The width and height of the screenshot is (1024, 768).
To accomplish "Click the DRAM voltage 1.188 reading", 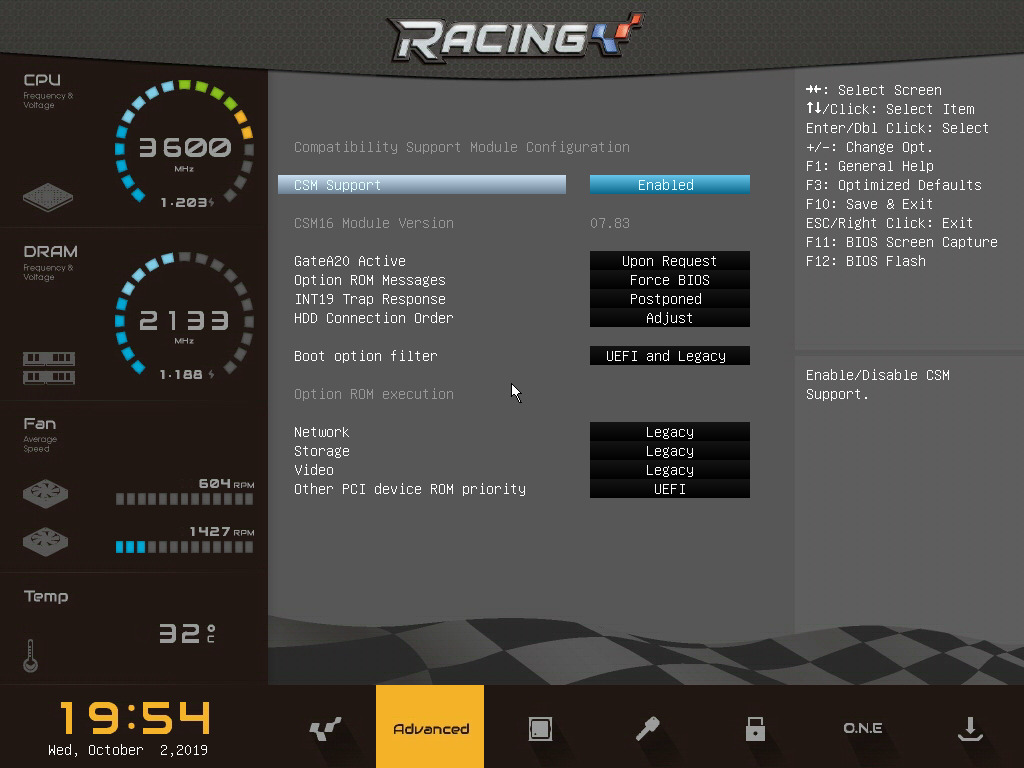I will click(187, 374).
